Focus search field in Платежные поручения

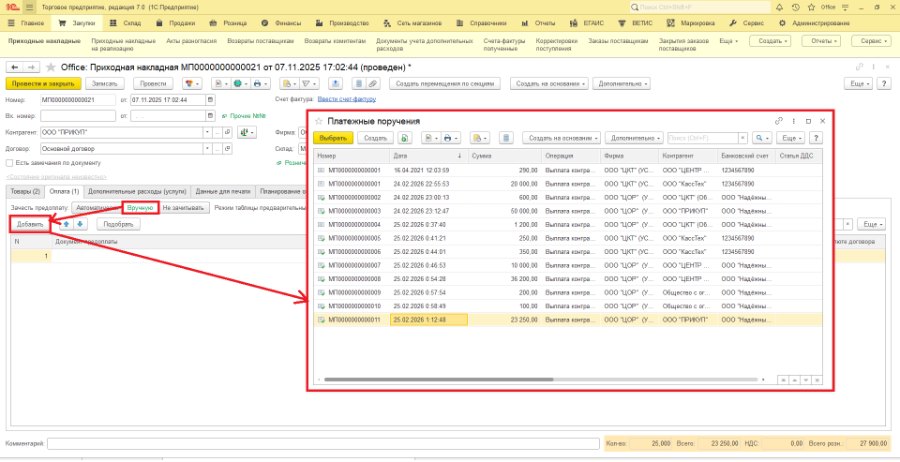(x=702, y=138)
